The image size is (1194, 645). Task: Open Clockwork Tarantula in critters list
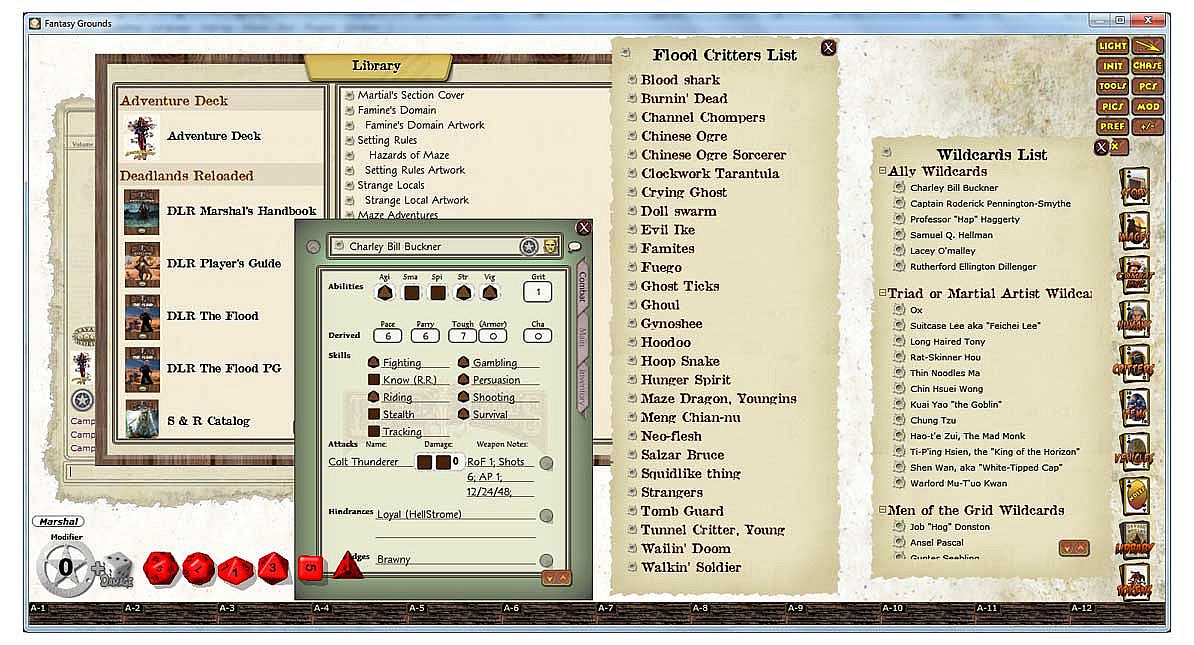tap(710, 174)
